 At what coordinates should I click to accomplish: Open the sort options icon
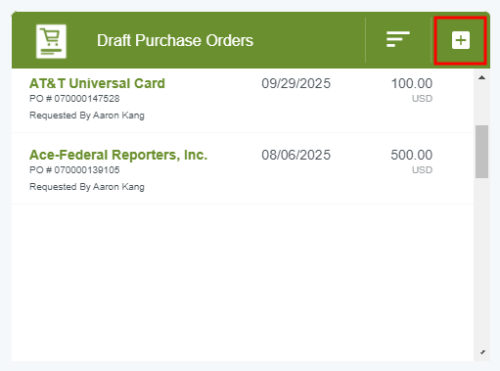(398, 39)
